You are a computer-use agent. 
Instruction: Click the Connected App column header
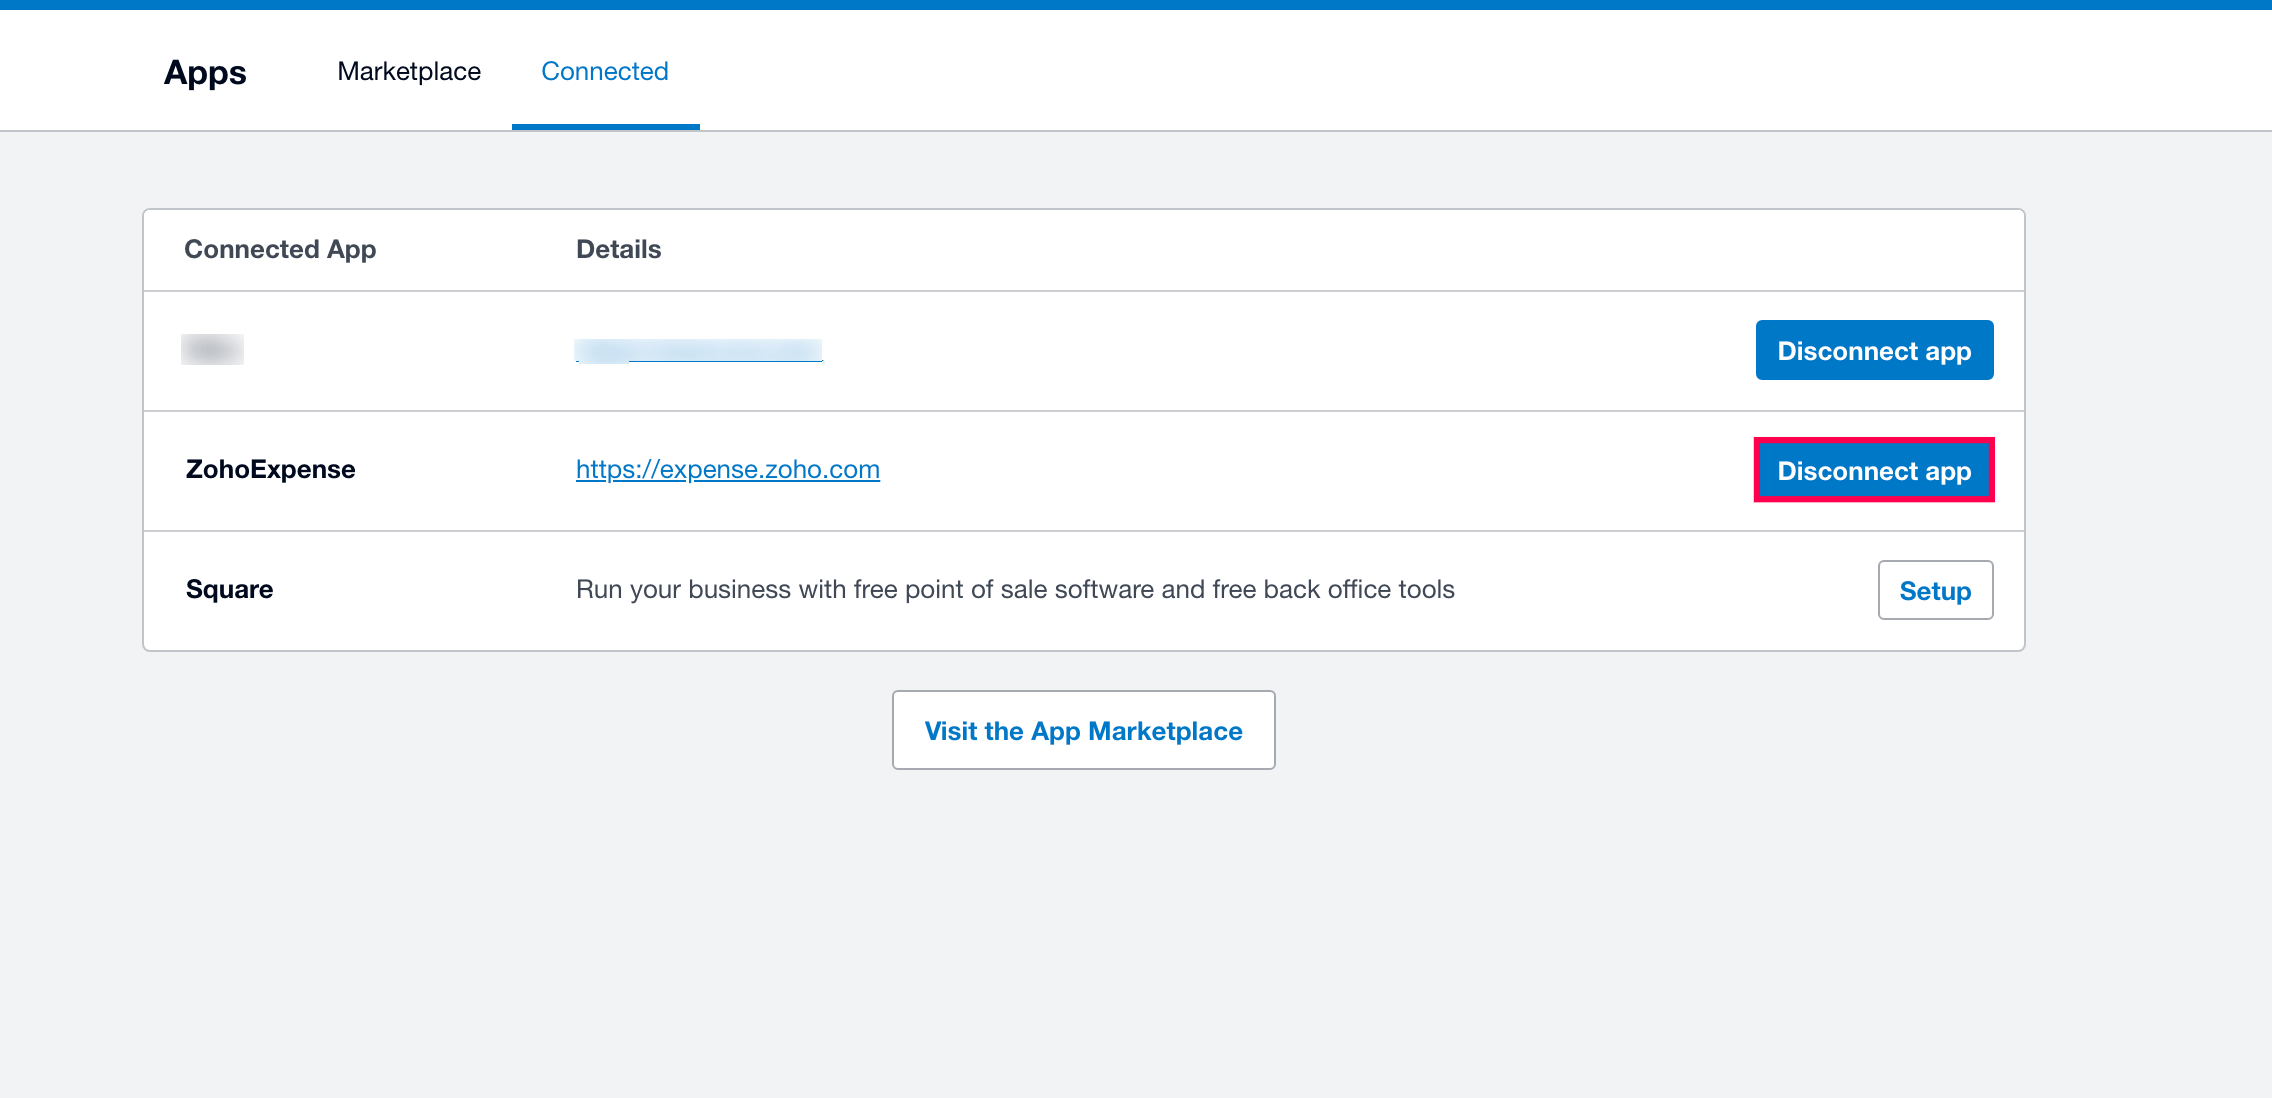coord(280,249)
